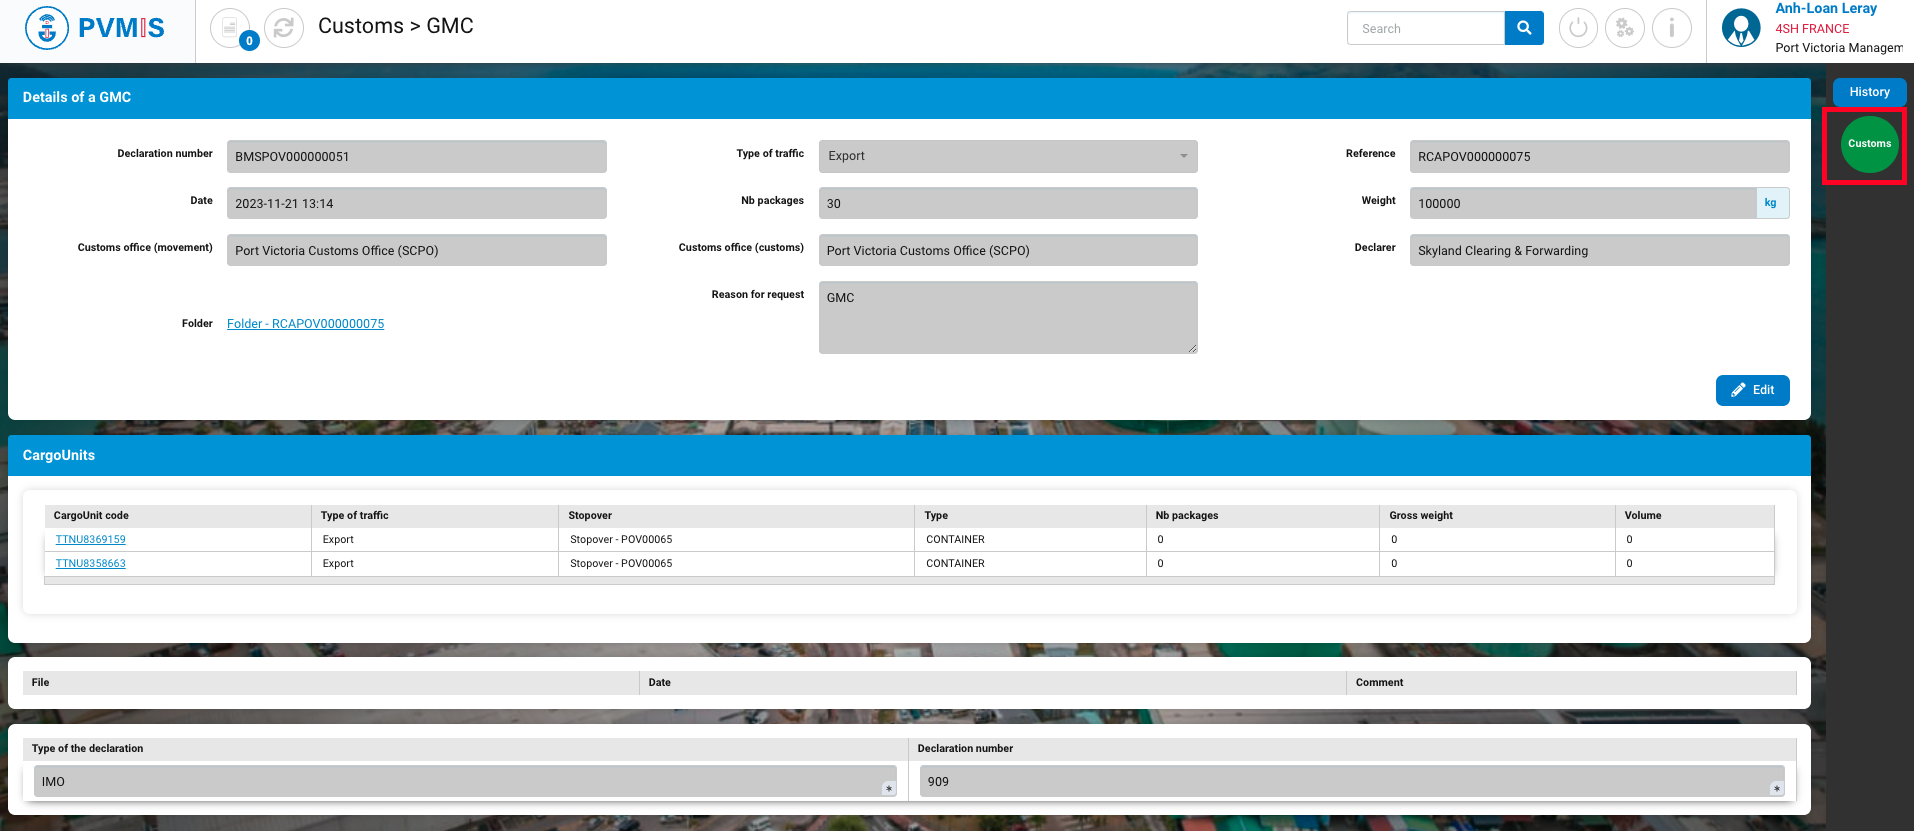
Task: Click the Anh-Loan Leray username
Action: point(1825,9)
